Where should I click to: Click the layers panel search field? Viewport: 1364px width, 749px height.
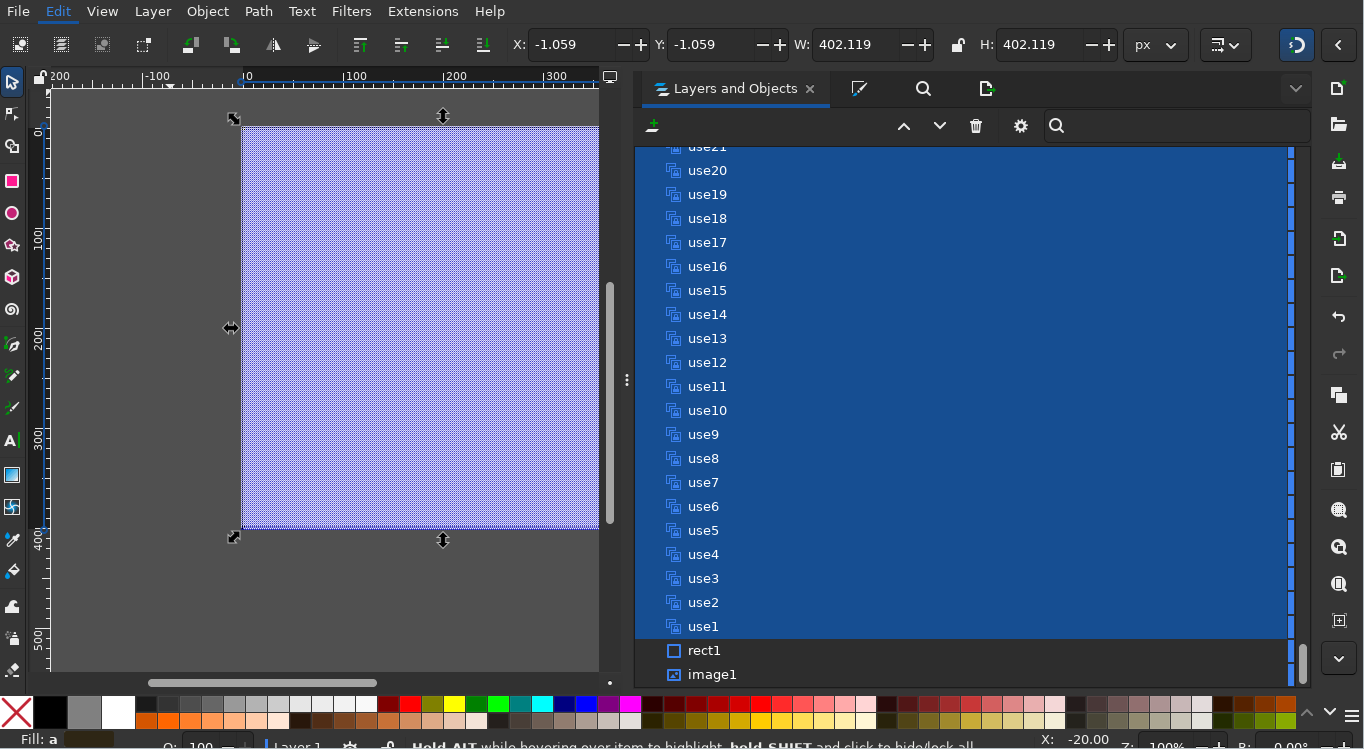coord(1177,126)
